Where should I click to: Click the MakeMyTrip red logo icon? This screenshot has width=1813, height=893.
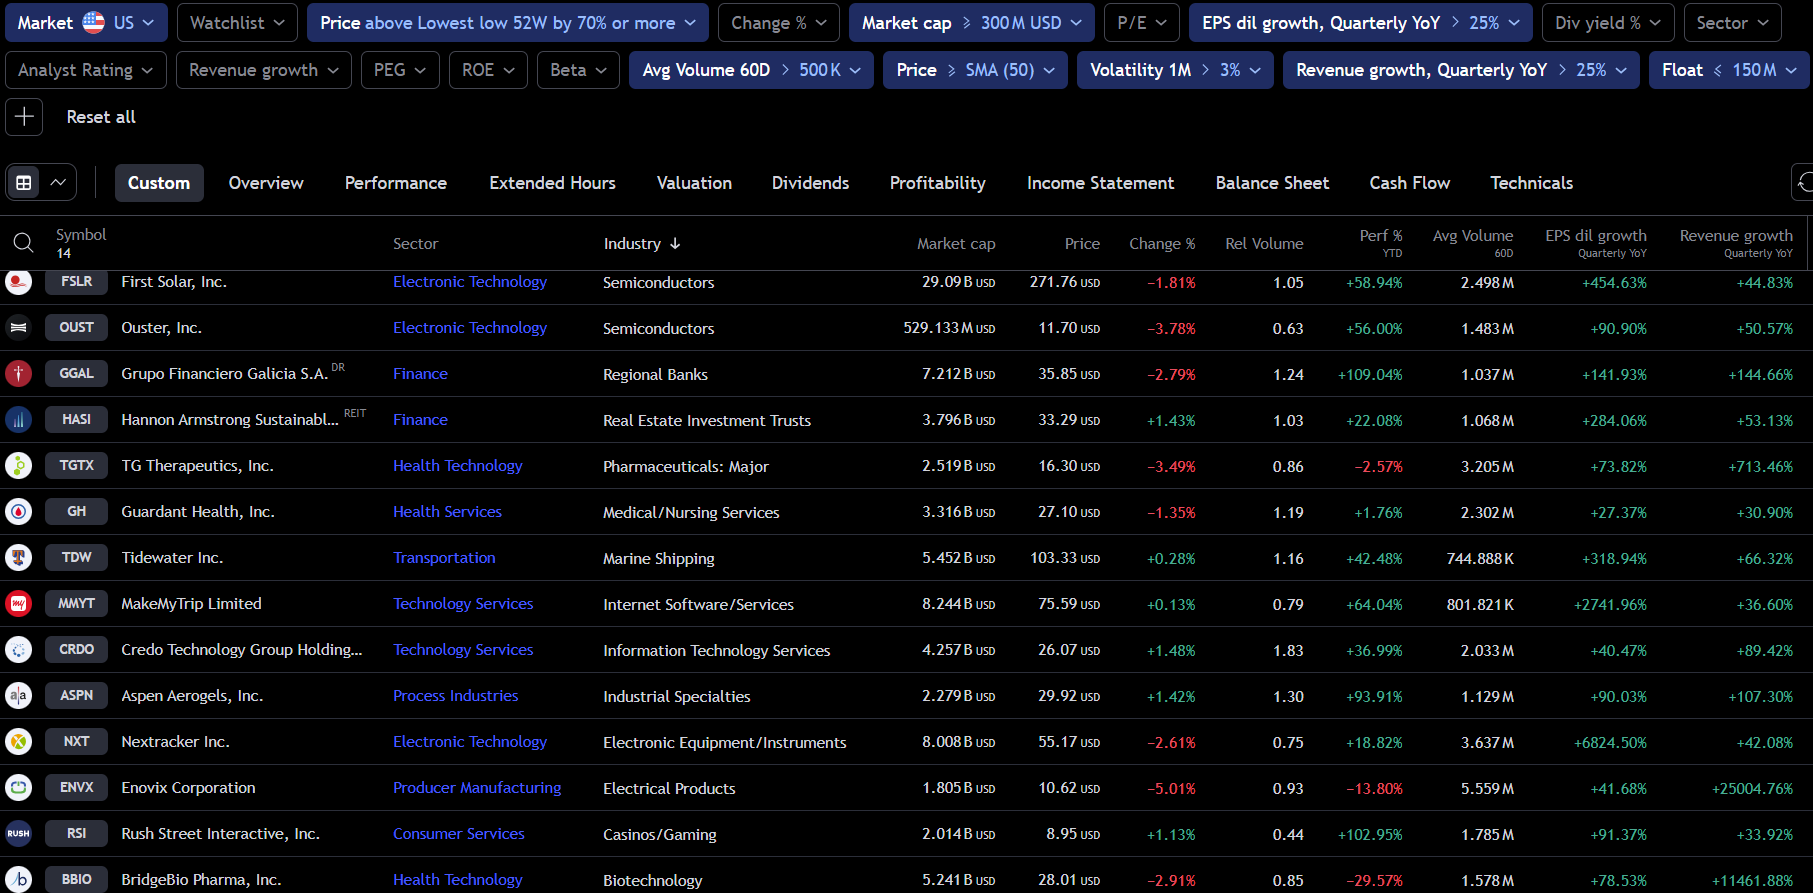[18, 604]
